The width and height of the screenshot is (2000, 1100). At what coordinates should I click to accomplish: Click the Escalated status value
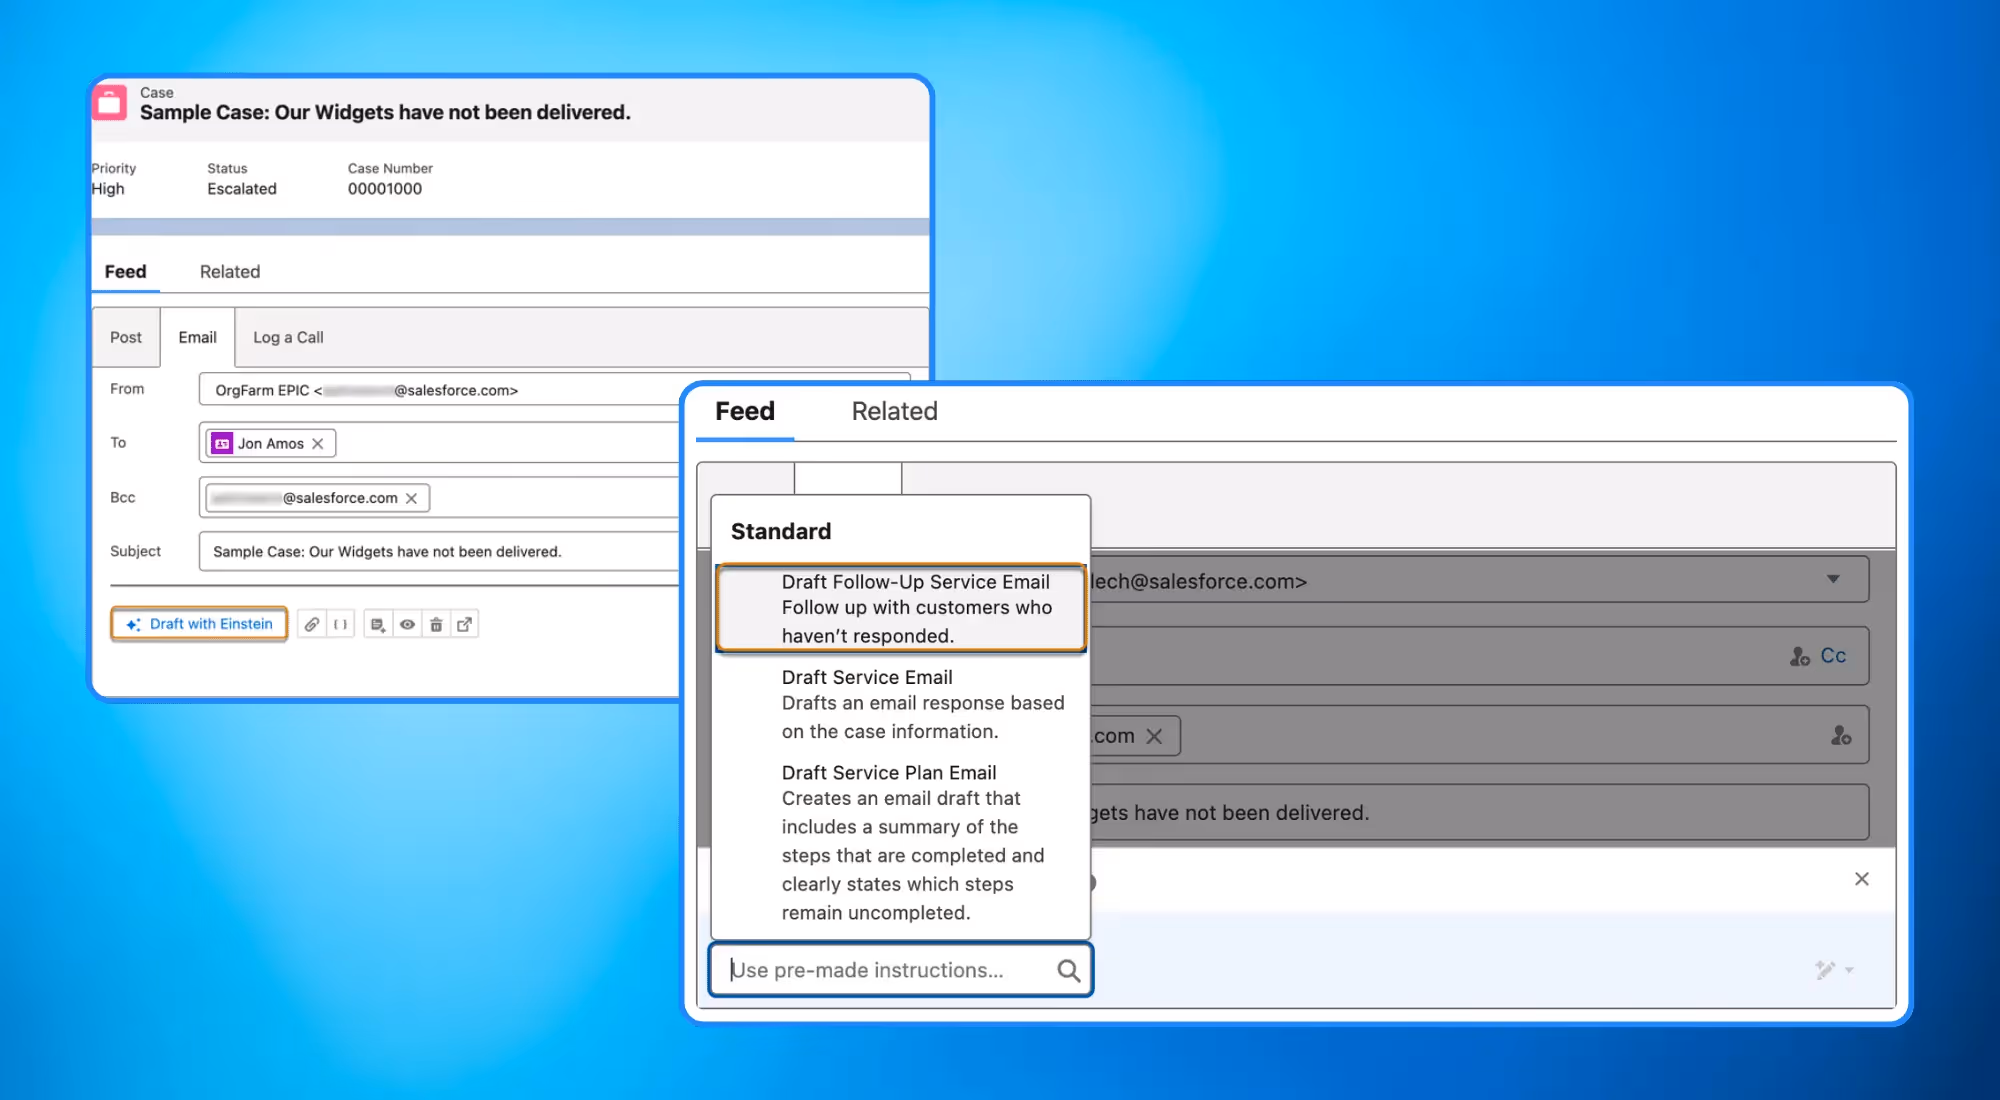coord(242,189)
